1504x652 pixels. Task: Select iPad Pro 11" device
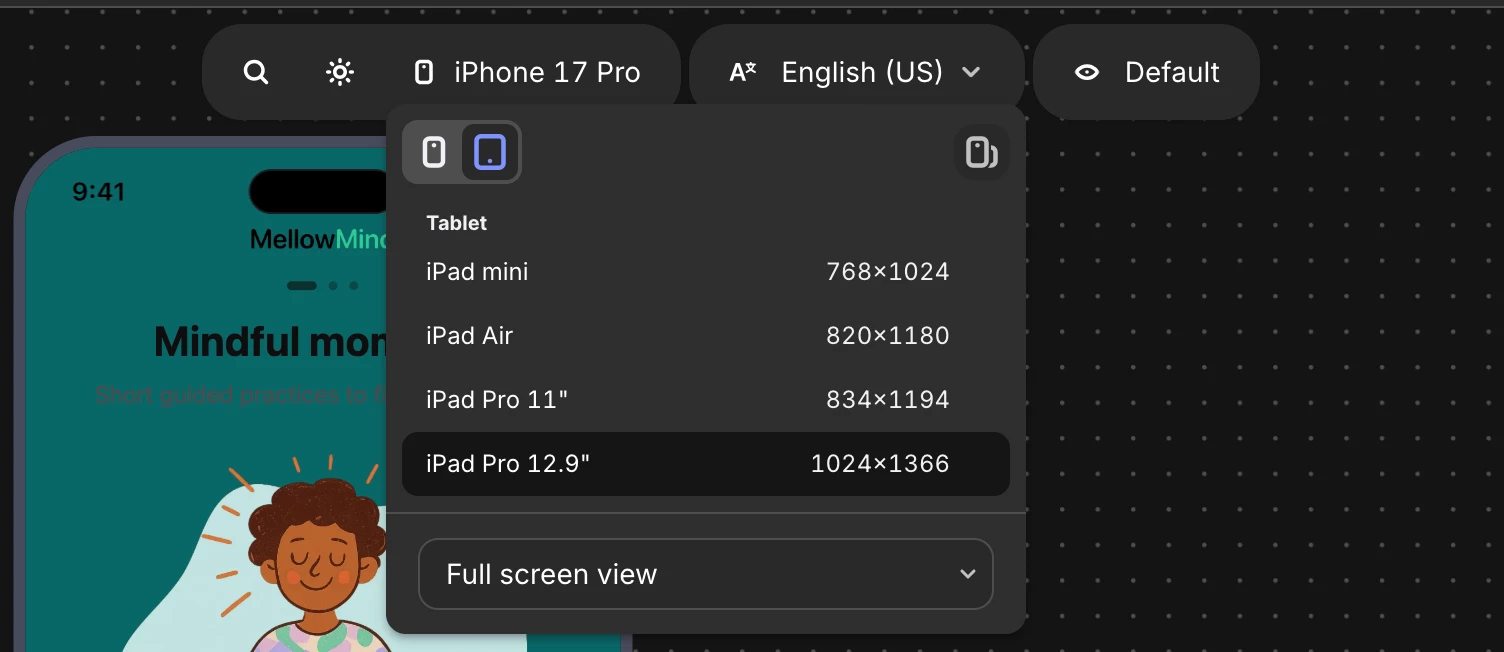[706, 399]
